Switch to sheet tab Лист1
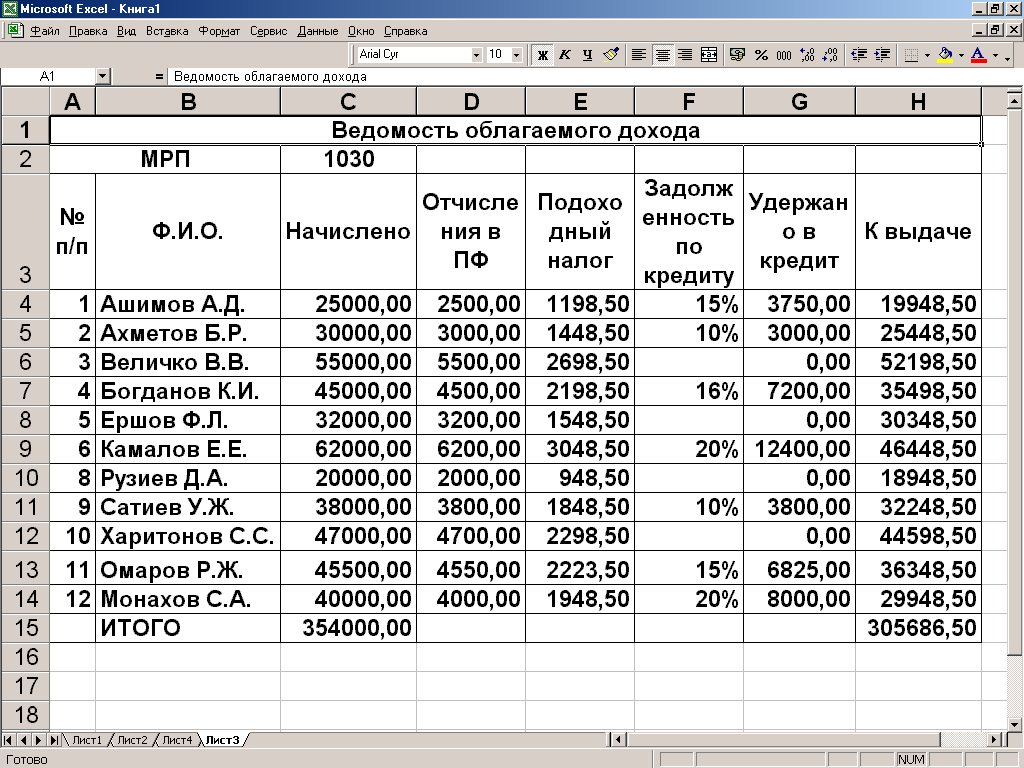Screen dimensions: 1024x768 click(x=87, y=740)
